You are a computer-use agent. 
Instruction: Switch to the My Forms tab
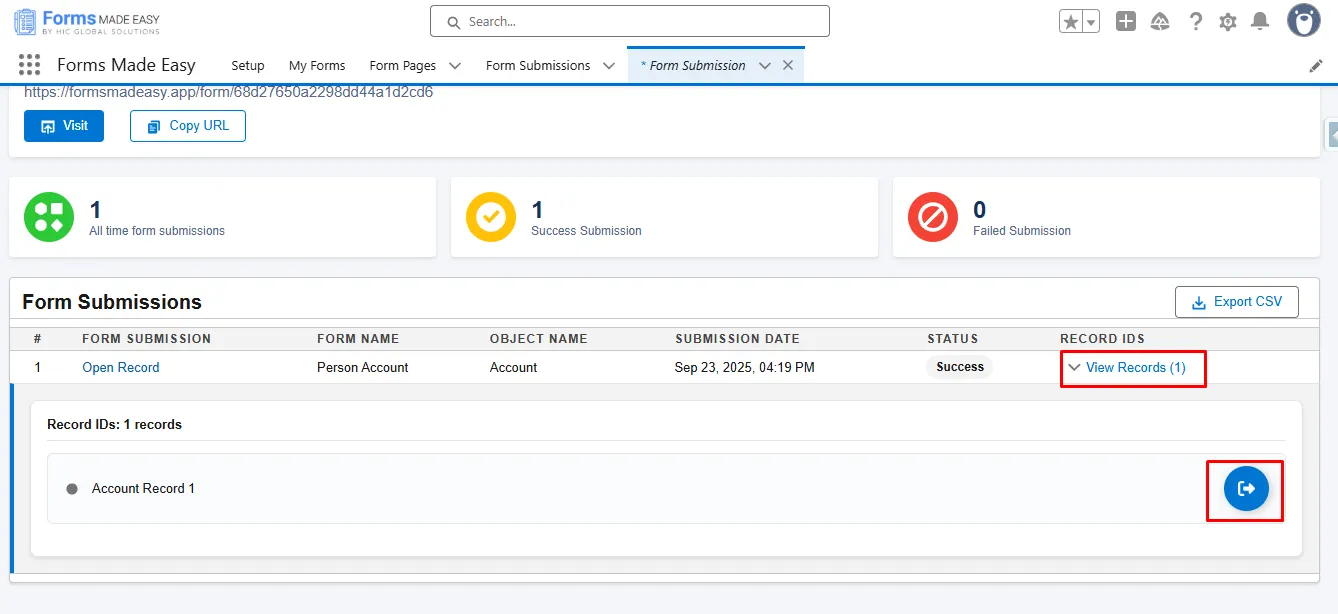coord(317,66)
